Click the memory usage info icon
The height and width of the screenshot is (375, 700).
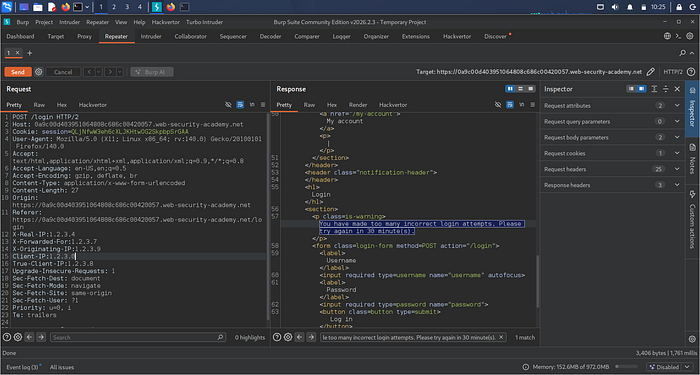tap(525, 367)
